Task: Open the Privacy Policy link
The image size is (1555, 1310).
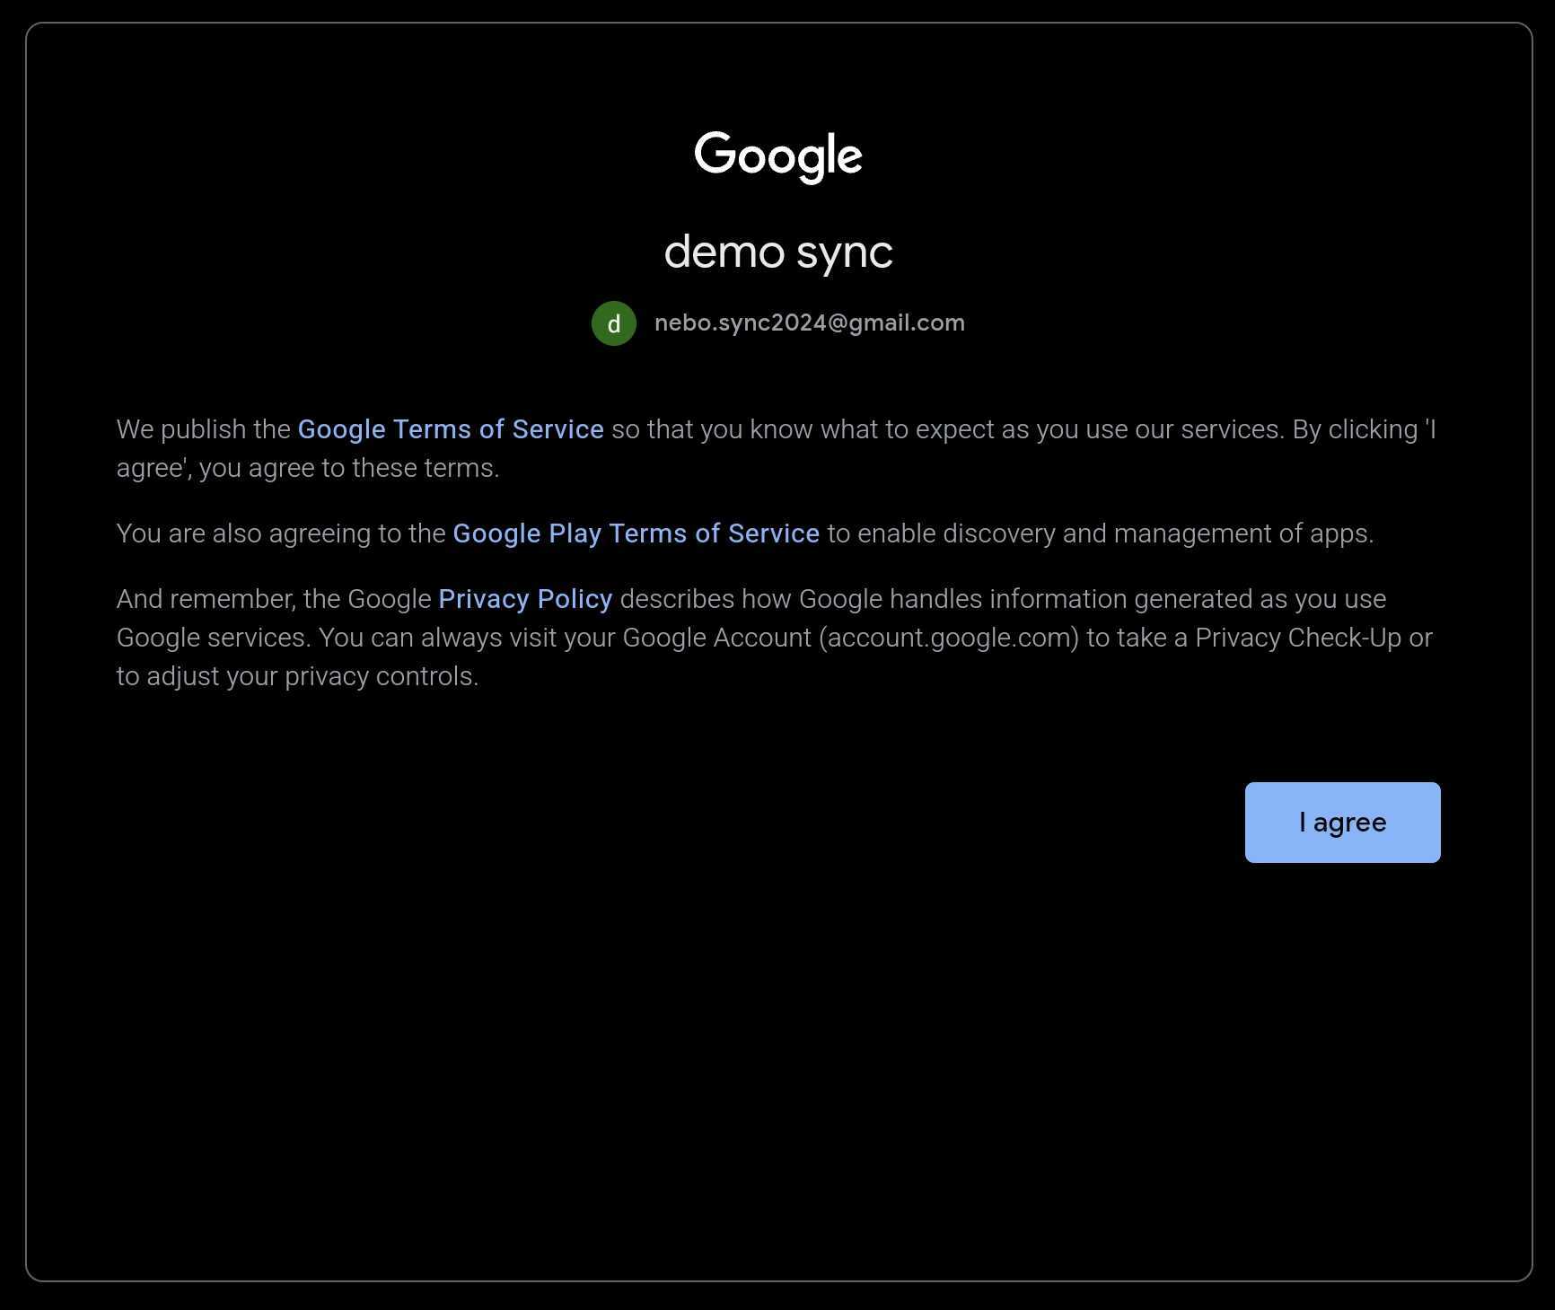Action: 525,598
